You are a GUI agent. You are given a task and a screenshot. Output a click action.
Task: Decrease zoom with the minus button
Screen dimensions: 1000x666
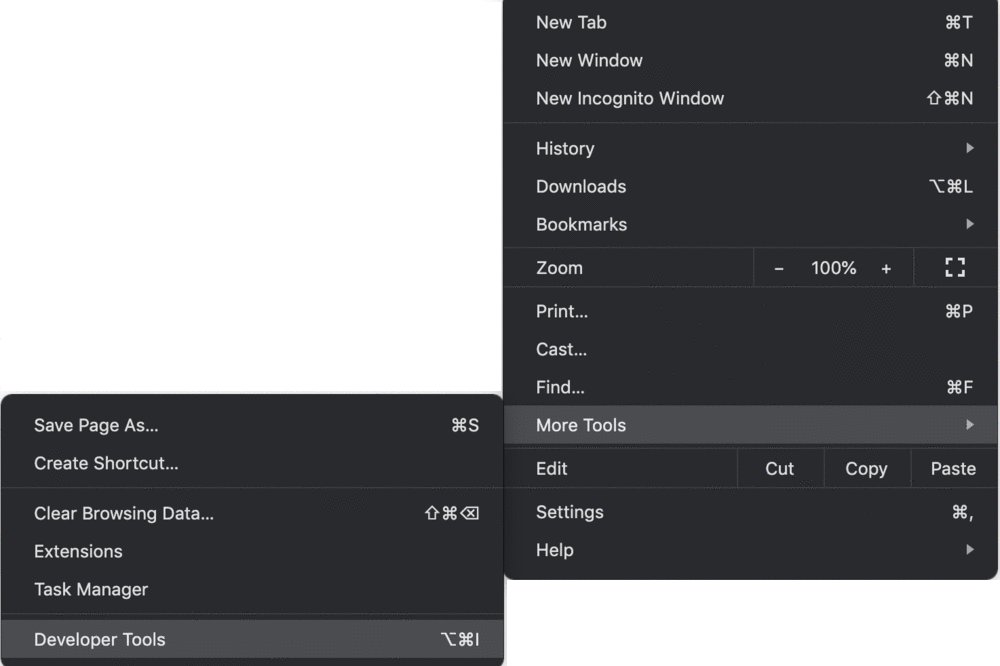(x=779, y=269)
